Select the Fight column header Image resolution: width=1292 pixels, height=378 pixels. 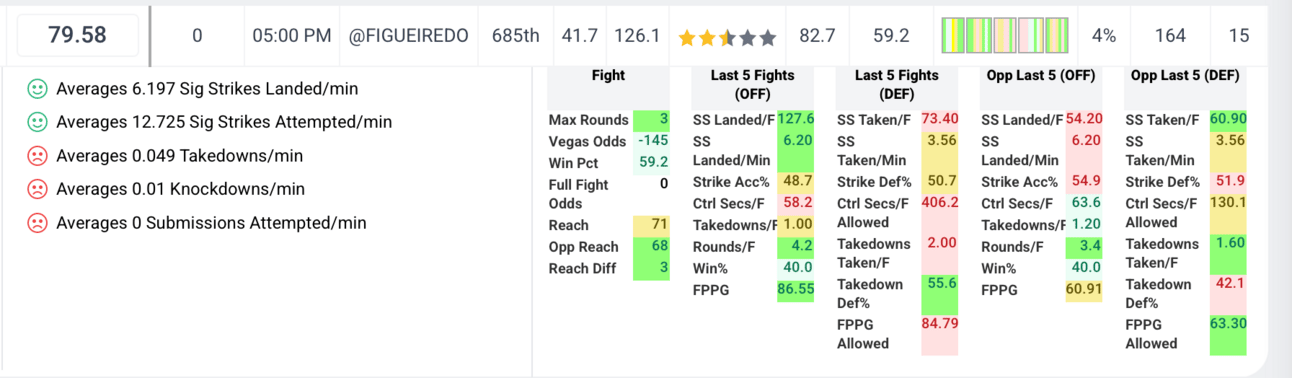point(608,75)
